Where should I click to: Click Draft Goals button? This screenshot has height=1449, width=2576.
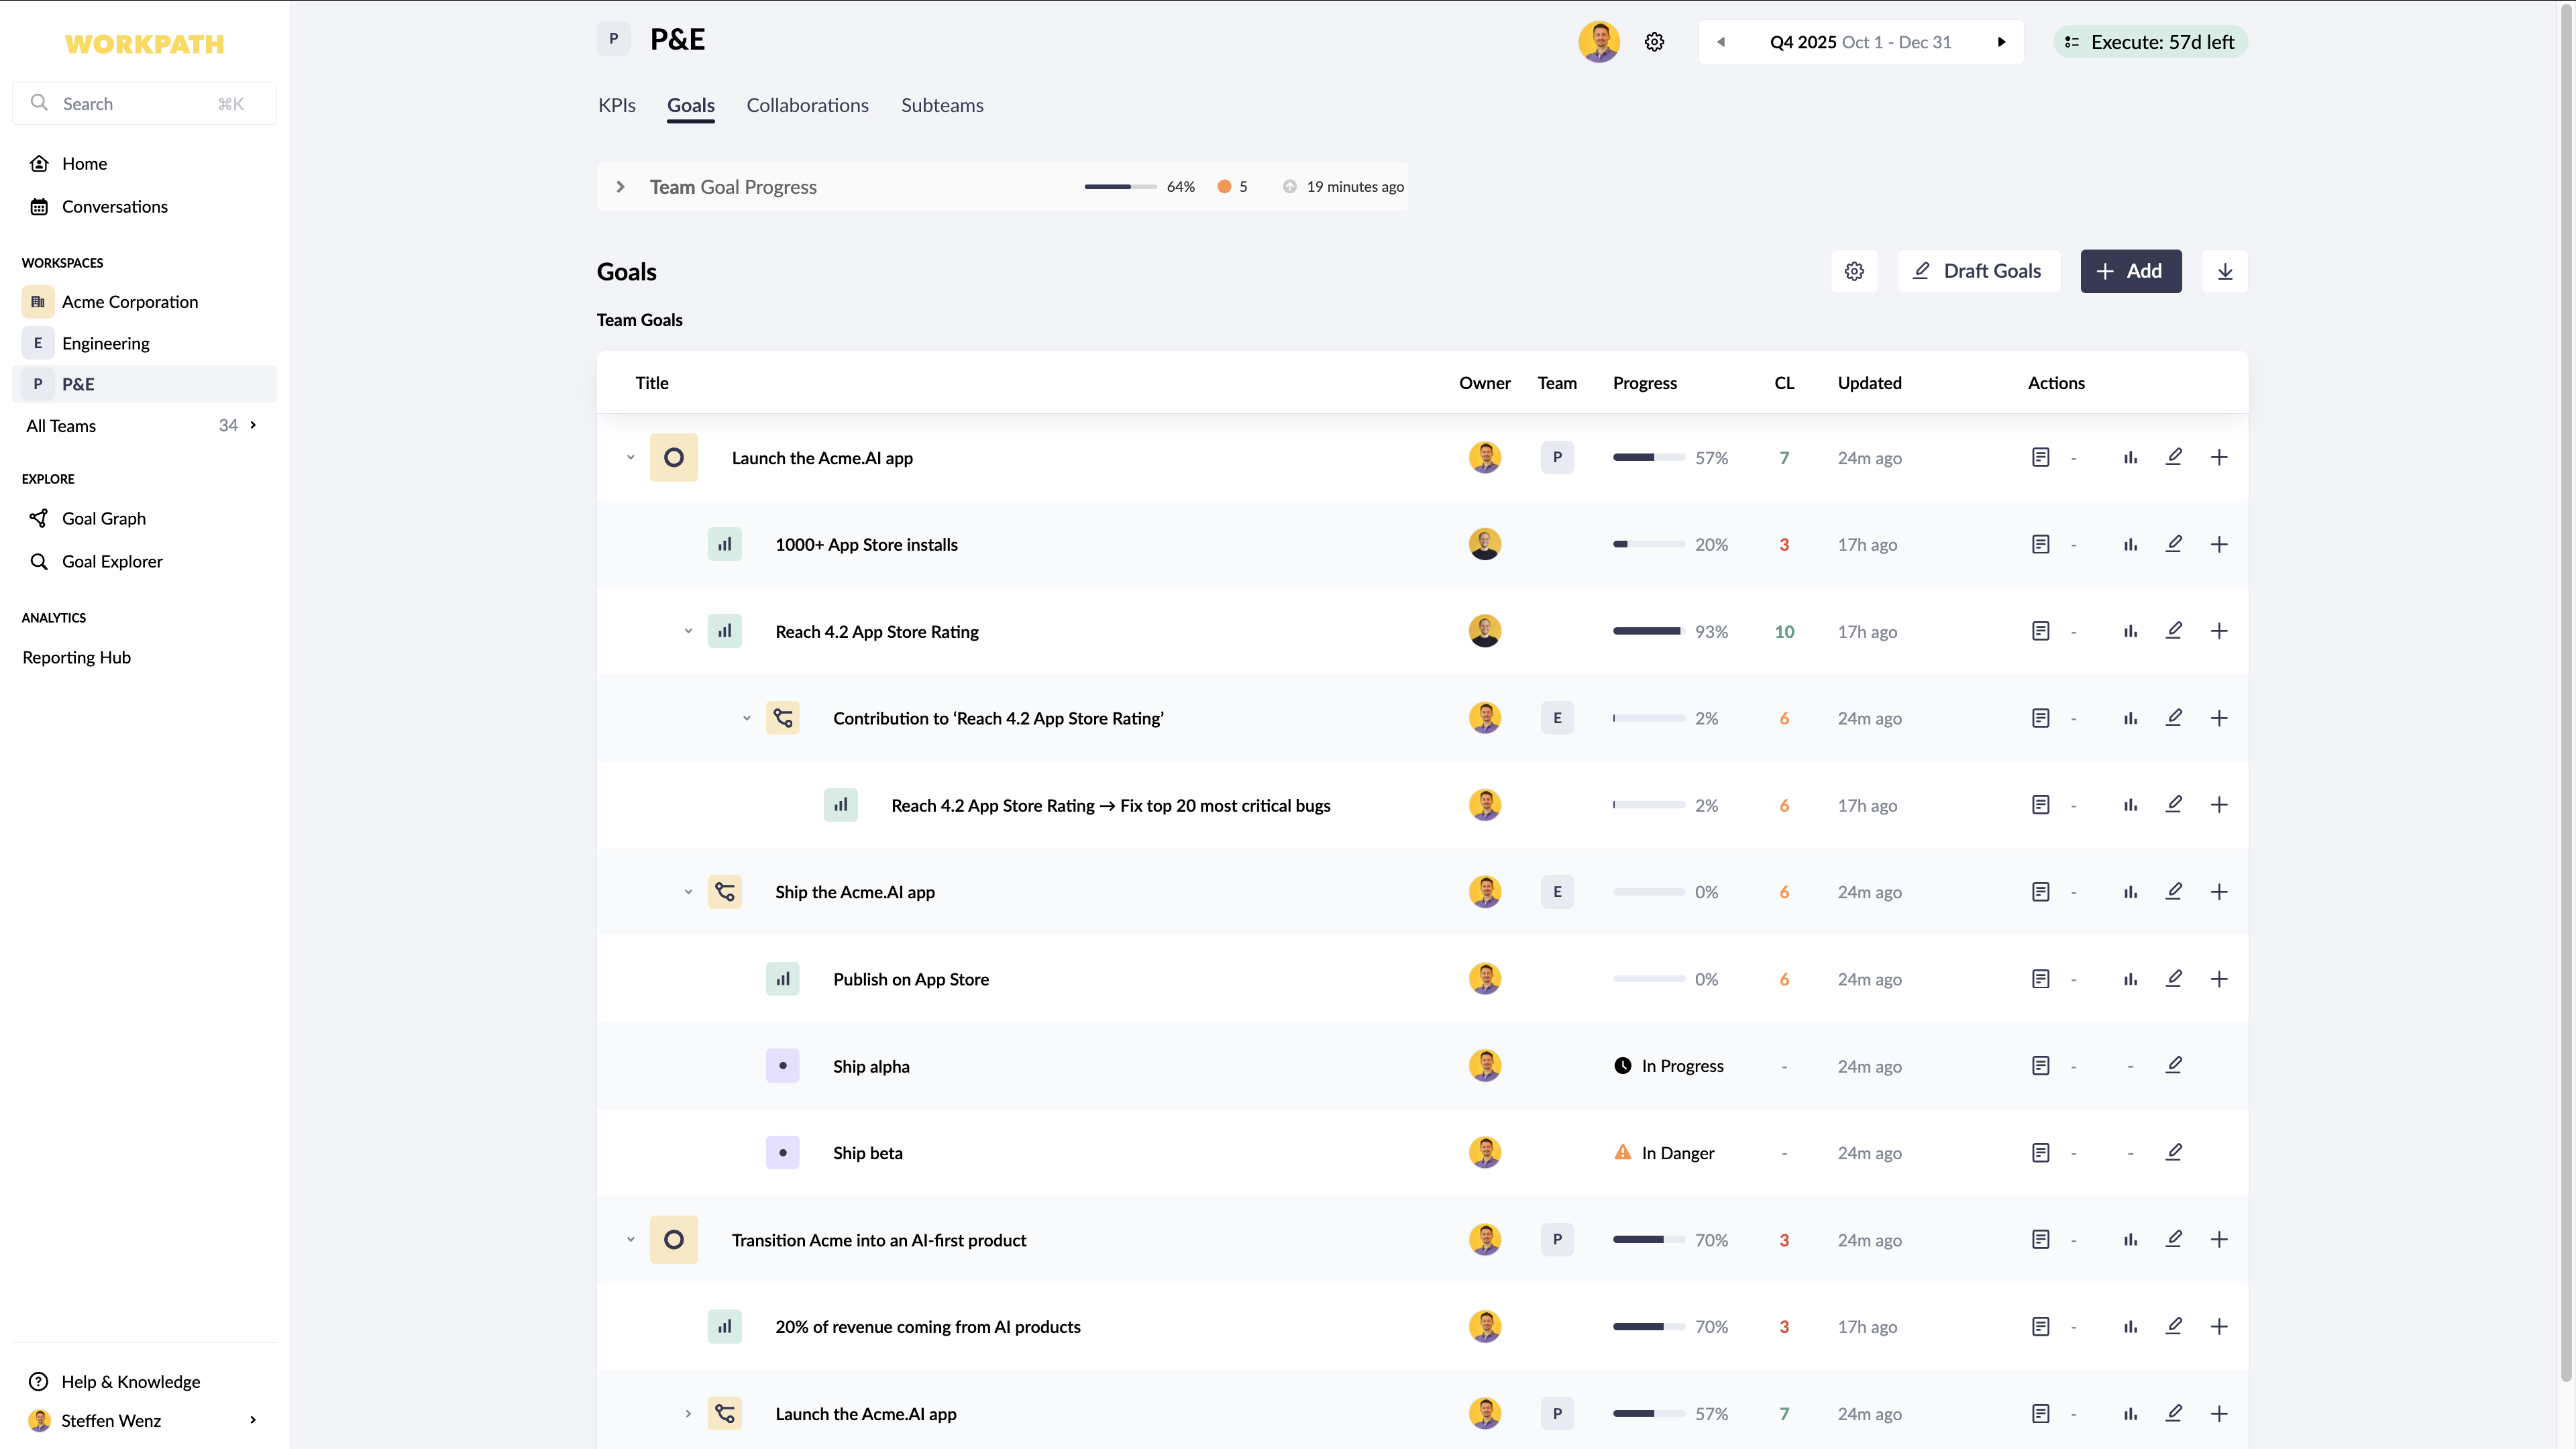(x=1979, y=271)
